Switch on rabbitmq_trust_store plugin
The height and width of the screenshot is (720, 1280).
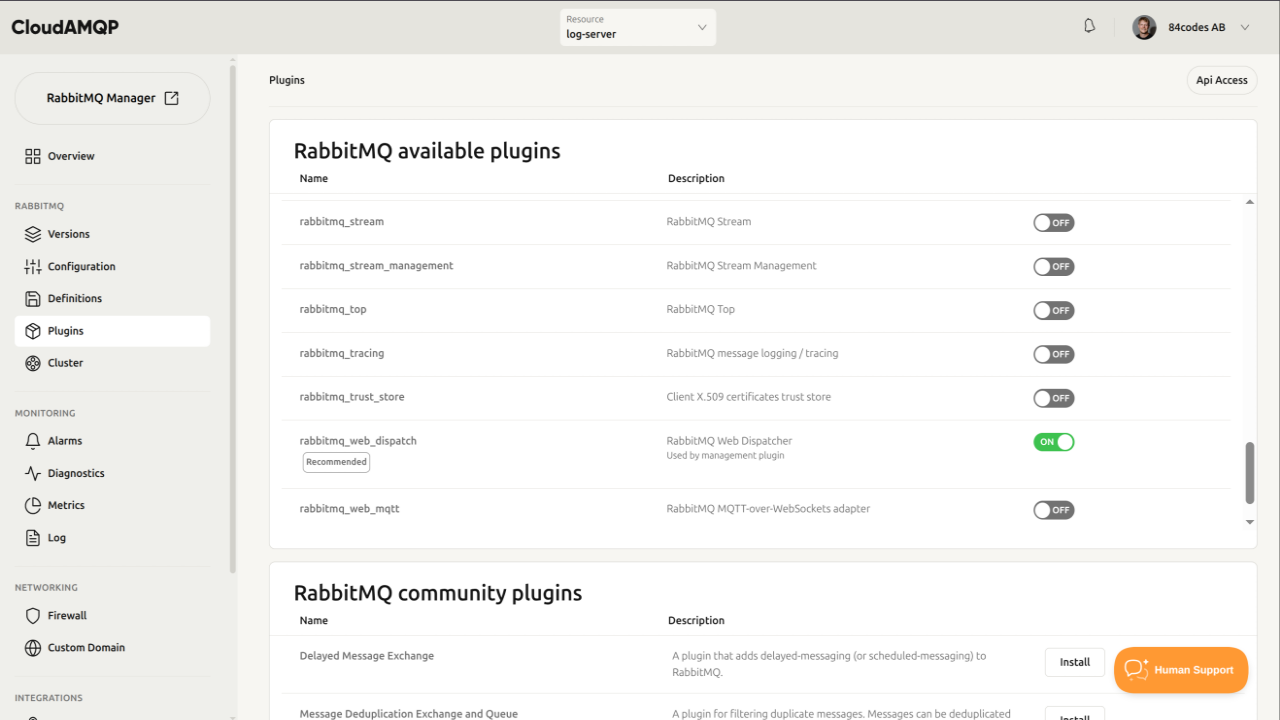tap(1054, 398)
